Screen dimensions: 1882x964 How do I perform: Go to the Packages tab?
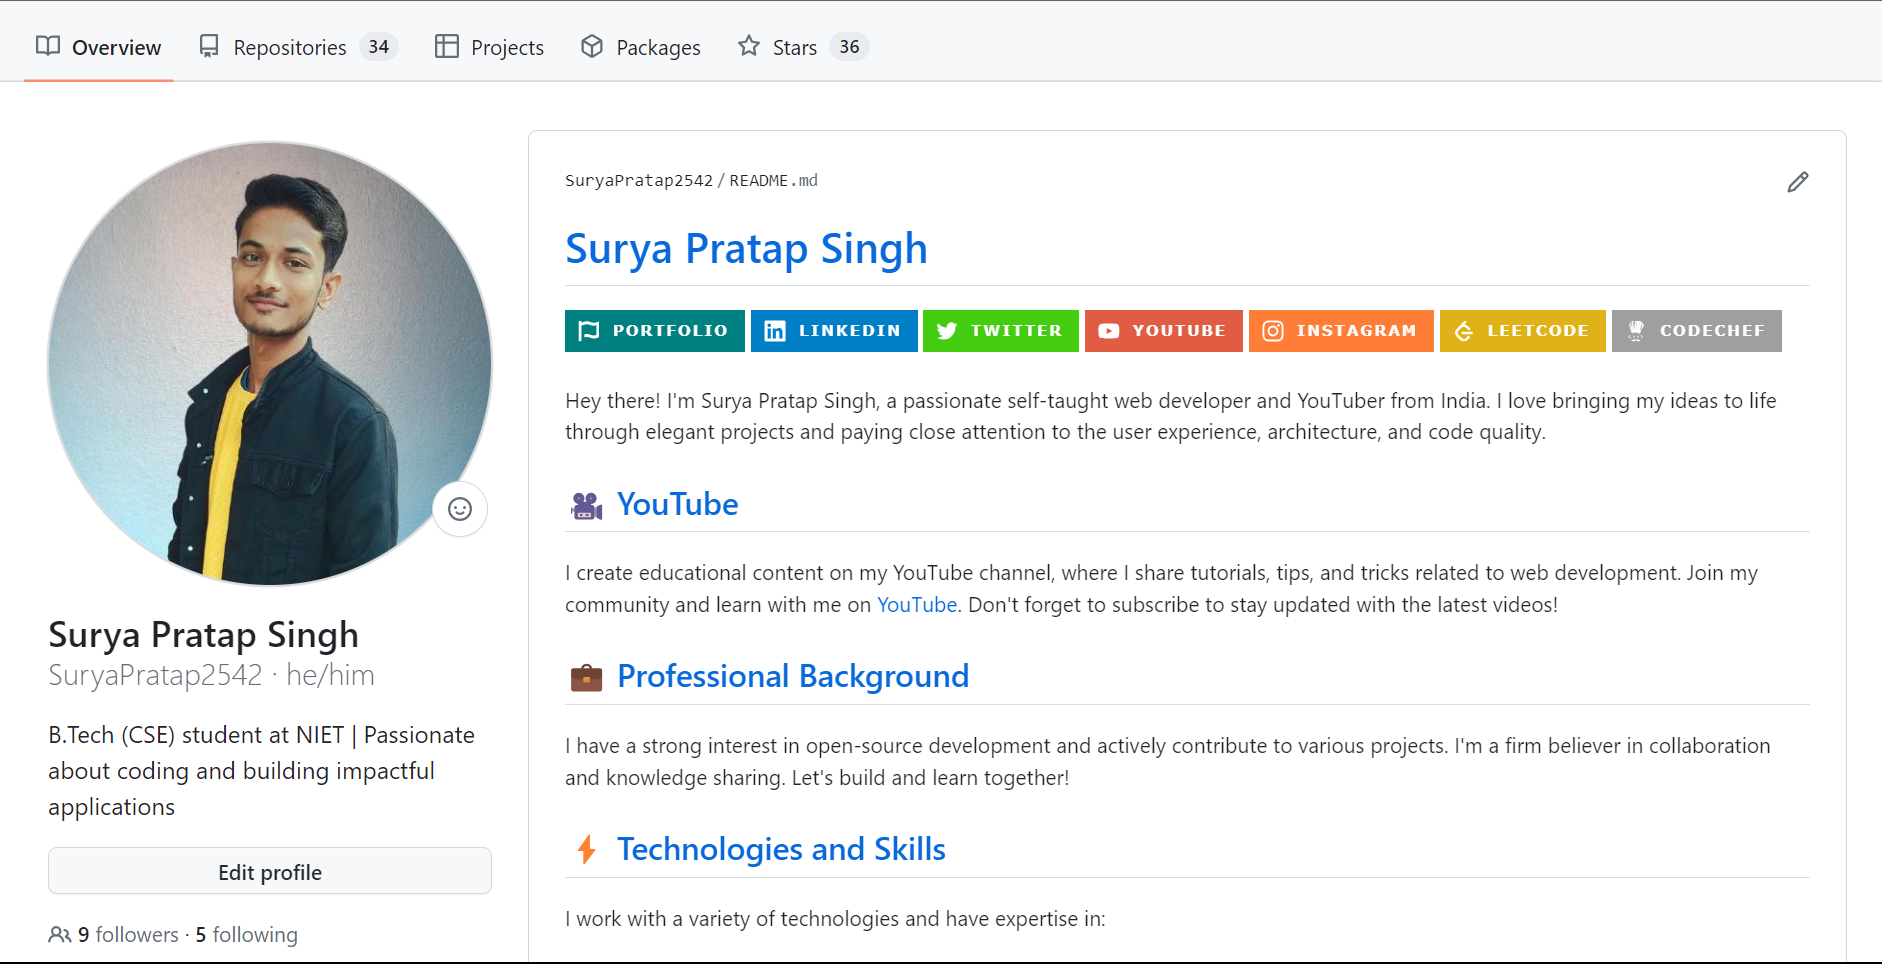pyautogui.click(x=641, y=47)
